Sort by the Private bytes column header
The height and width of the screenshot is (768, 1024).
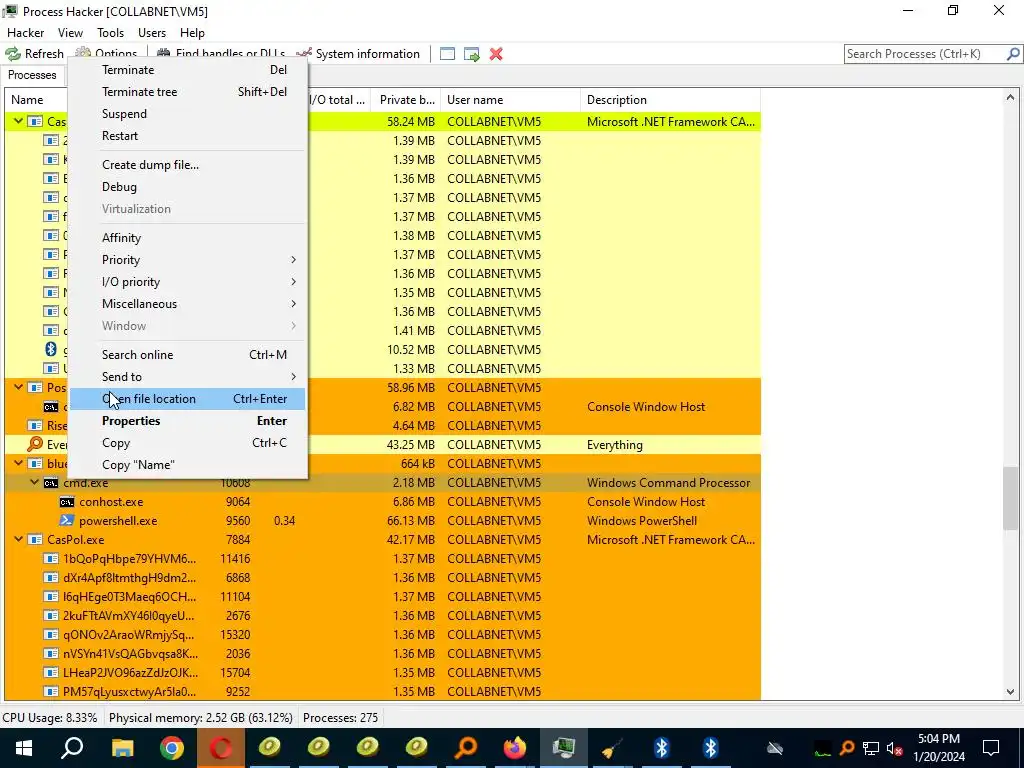click(406, 100)
